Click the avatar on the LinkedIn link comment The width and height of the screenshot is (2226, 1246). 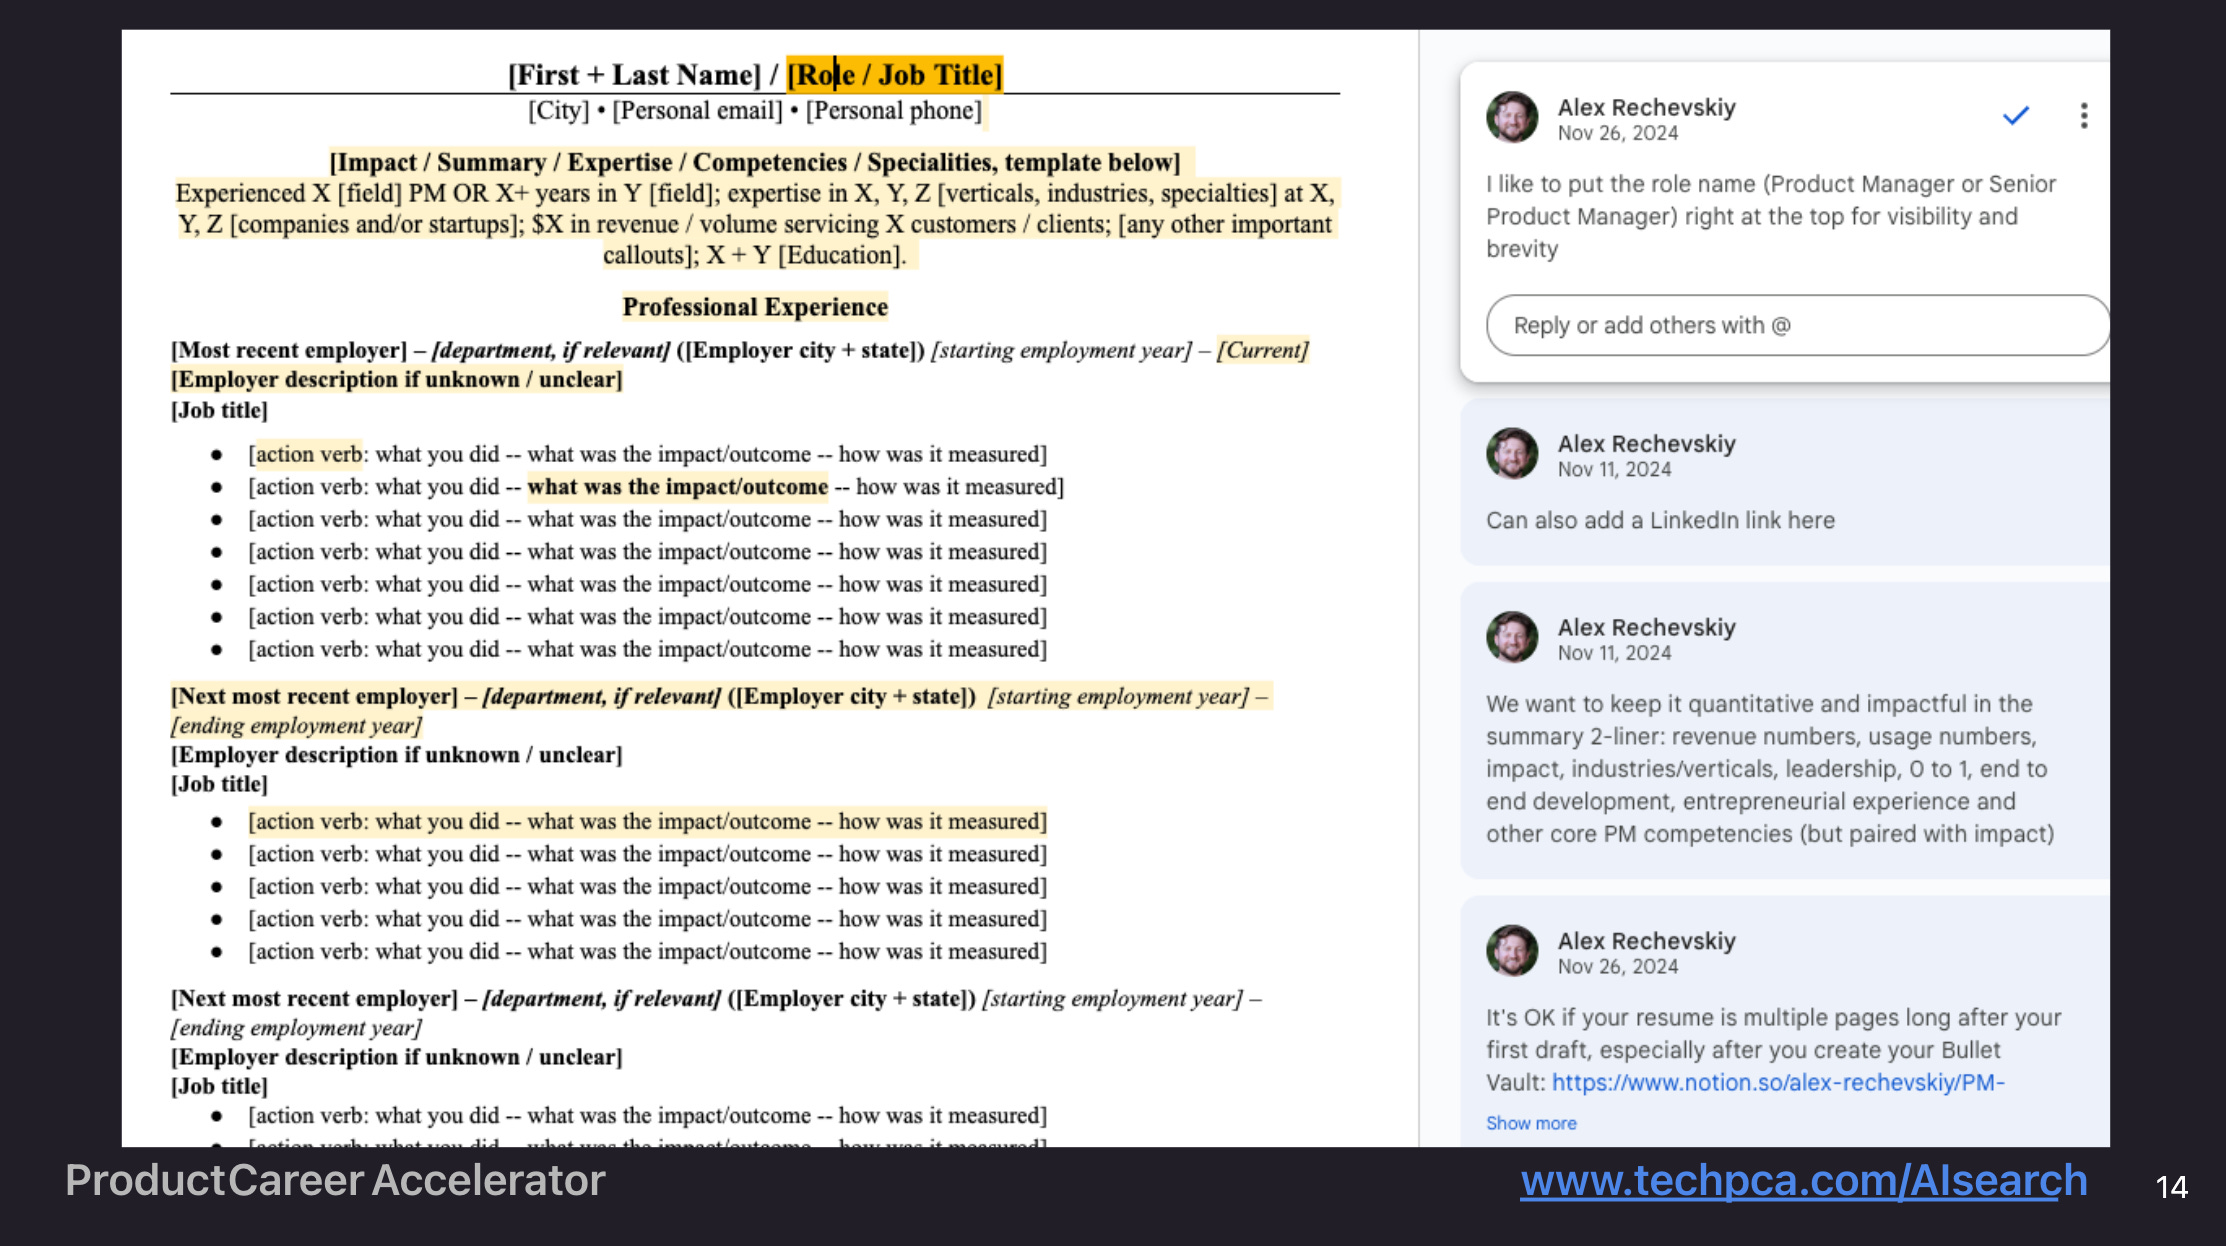[x=1512, y=454]
